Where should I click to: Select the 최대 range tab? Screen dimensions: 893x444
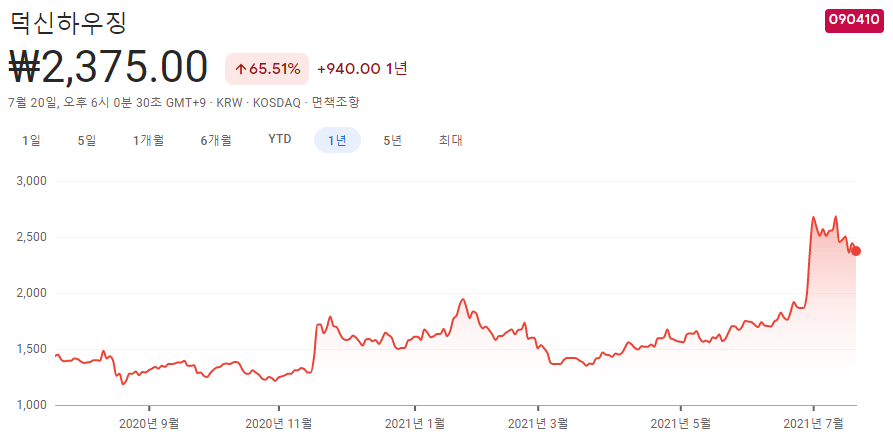coord(450,141)
